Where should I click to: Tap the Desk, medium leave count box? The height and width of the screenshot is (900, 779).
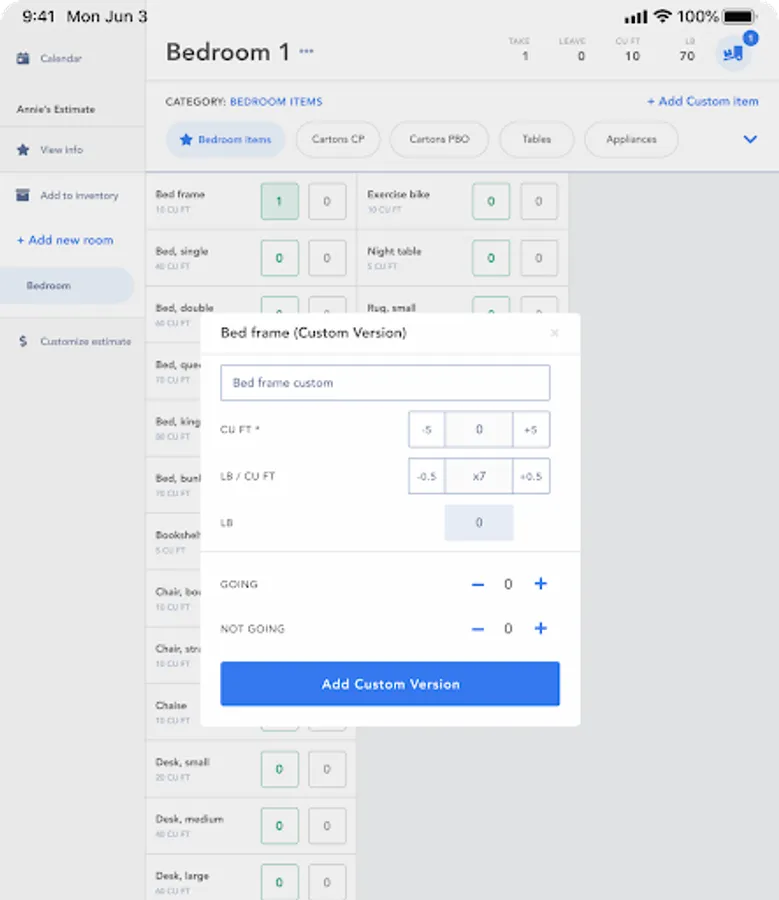pyautogui.click(x=327, y=825)
